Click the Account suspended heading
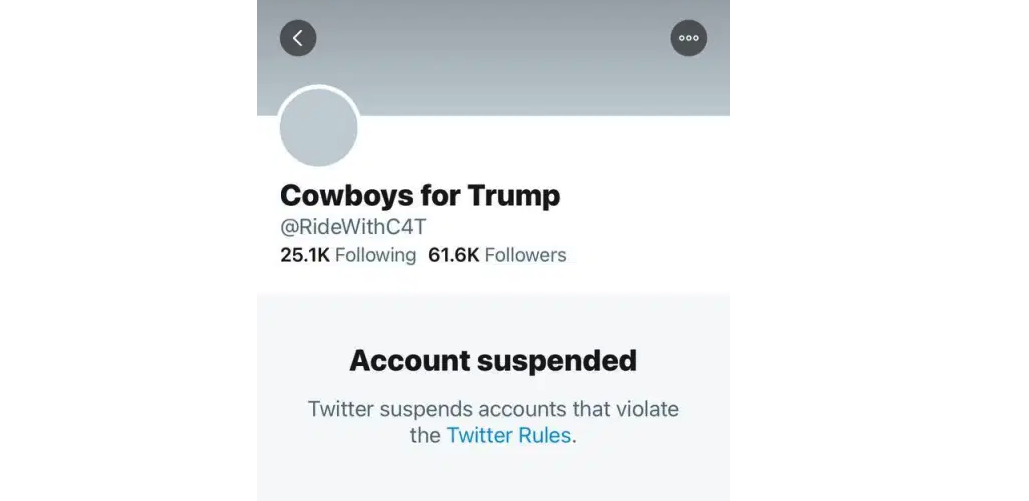This screenshot has width=1029, height=501. point(493,360)
